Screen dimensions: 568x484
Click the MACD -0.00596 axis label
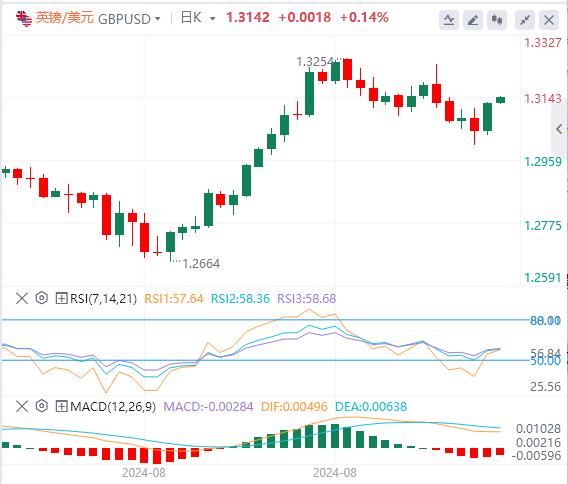click(536, 456)
